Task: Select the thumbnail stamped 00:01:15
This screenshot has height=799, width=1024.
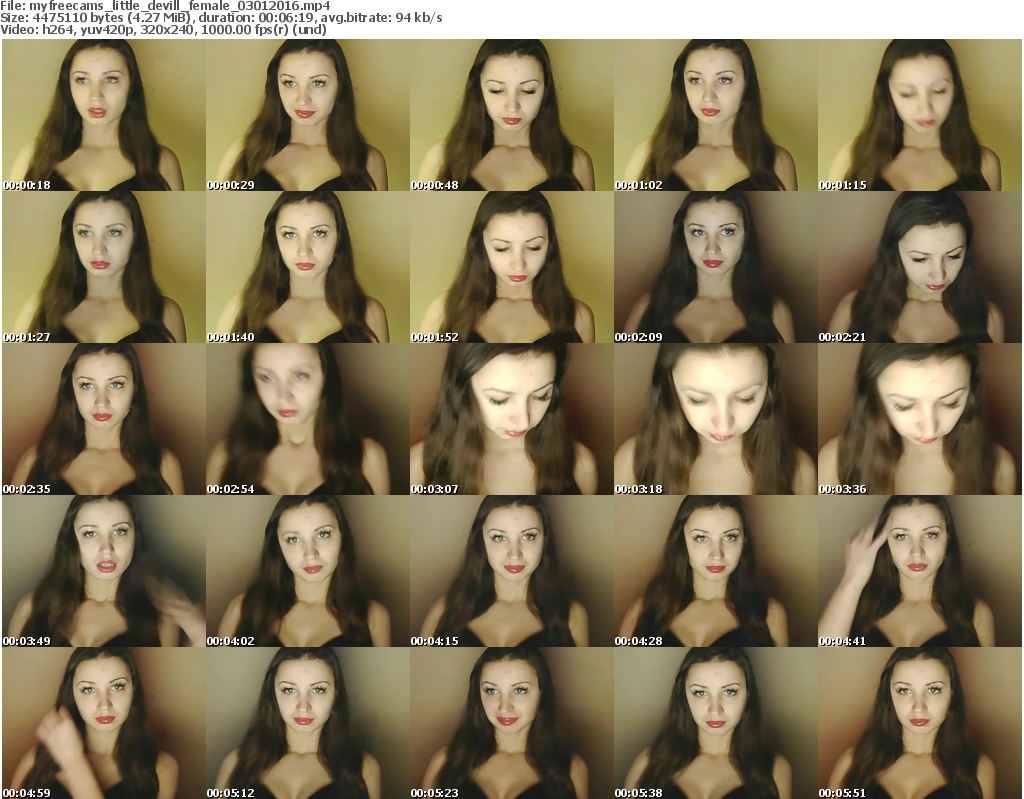Action: 919,115
